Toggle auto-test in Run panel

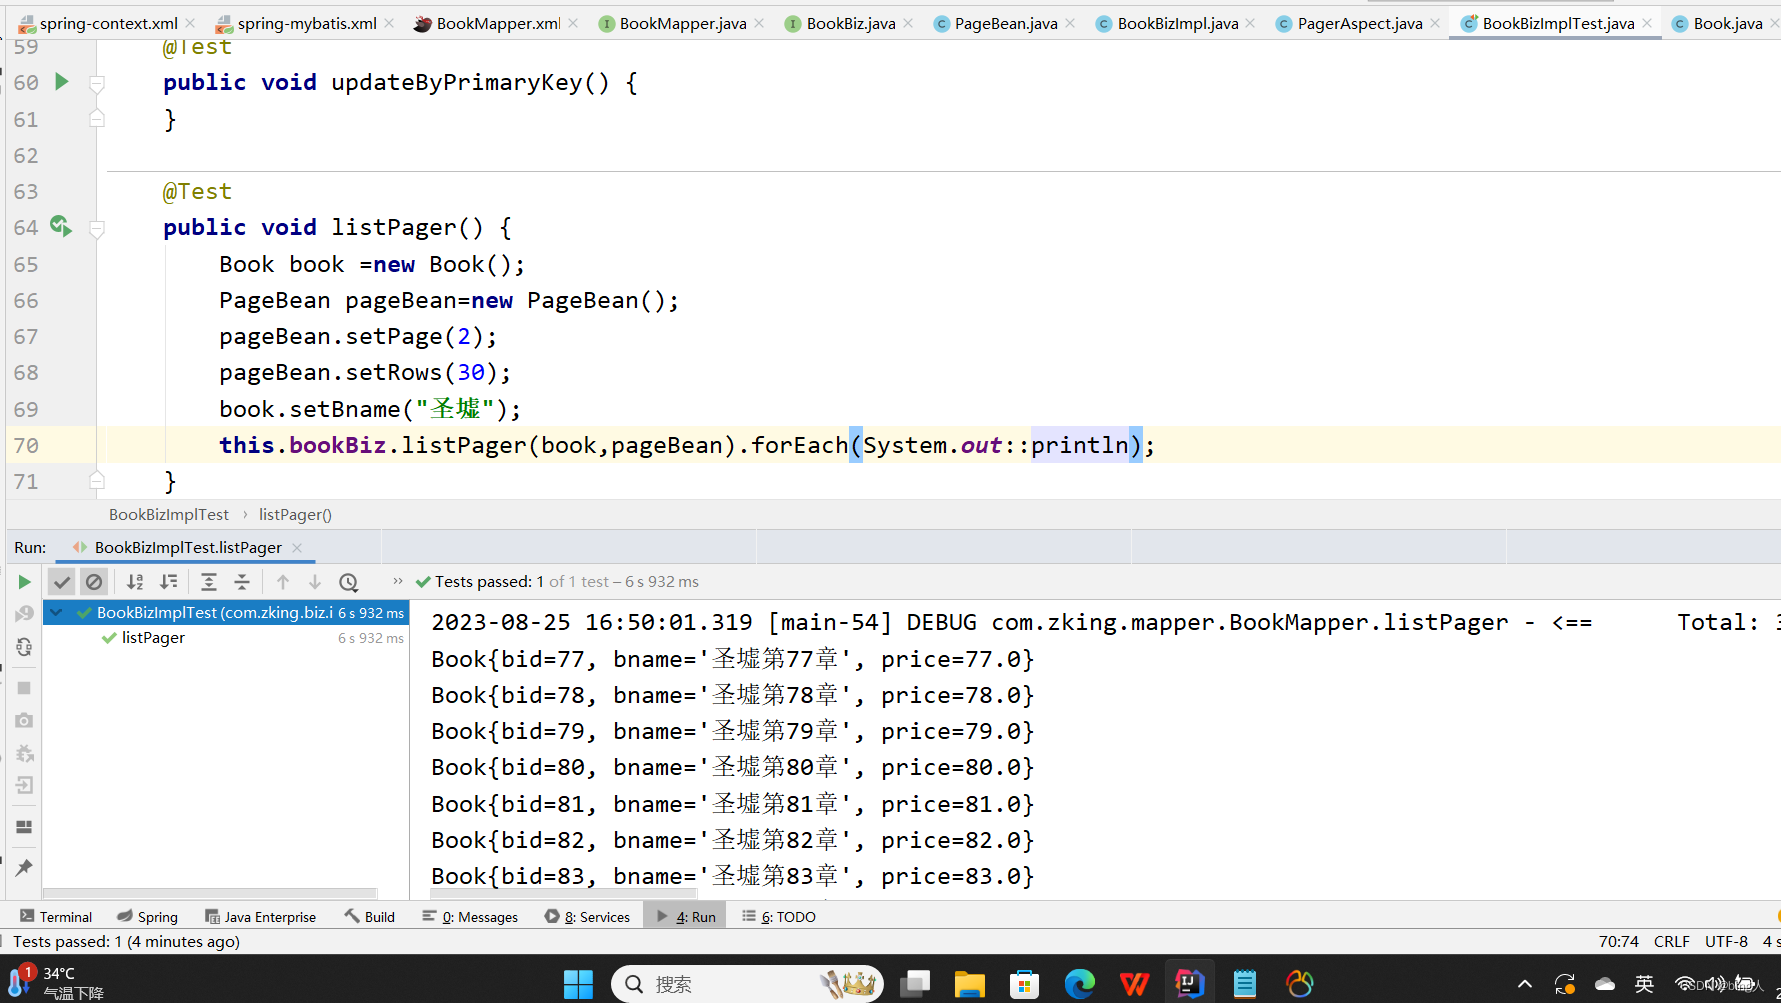24,648
